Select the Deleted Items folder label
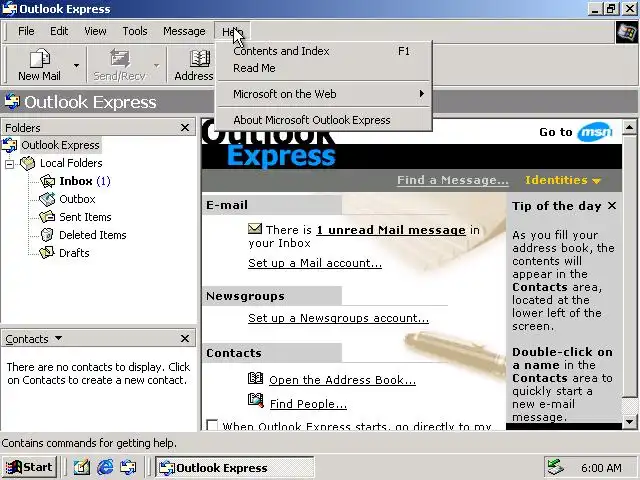 pyautogui.click(x=93, y=235)
